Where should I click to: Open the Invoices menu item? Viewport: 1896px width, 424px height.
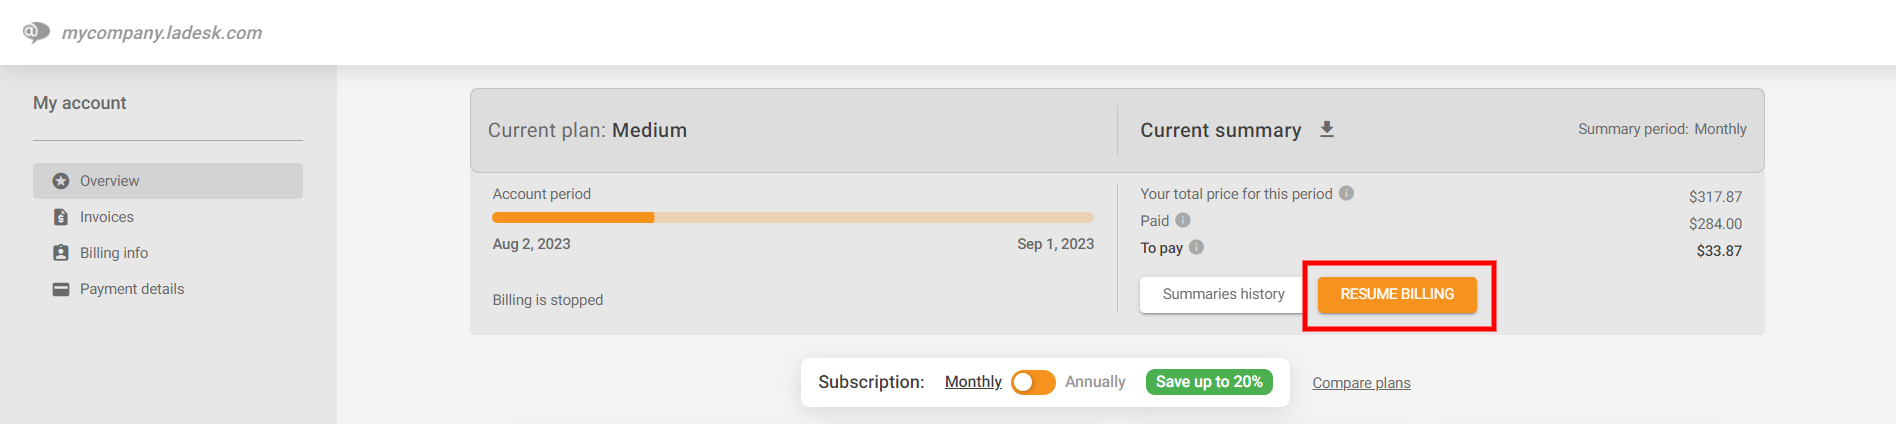point(107,217)
